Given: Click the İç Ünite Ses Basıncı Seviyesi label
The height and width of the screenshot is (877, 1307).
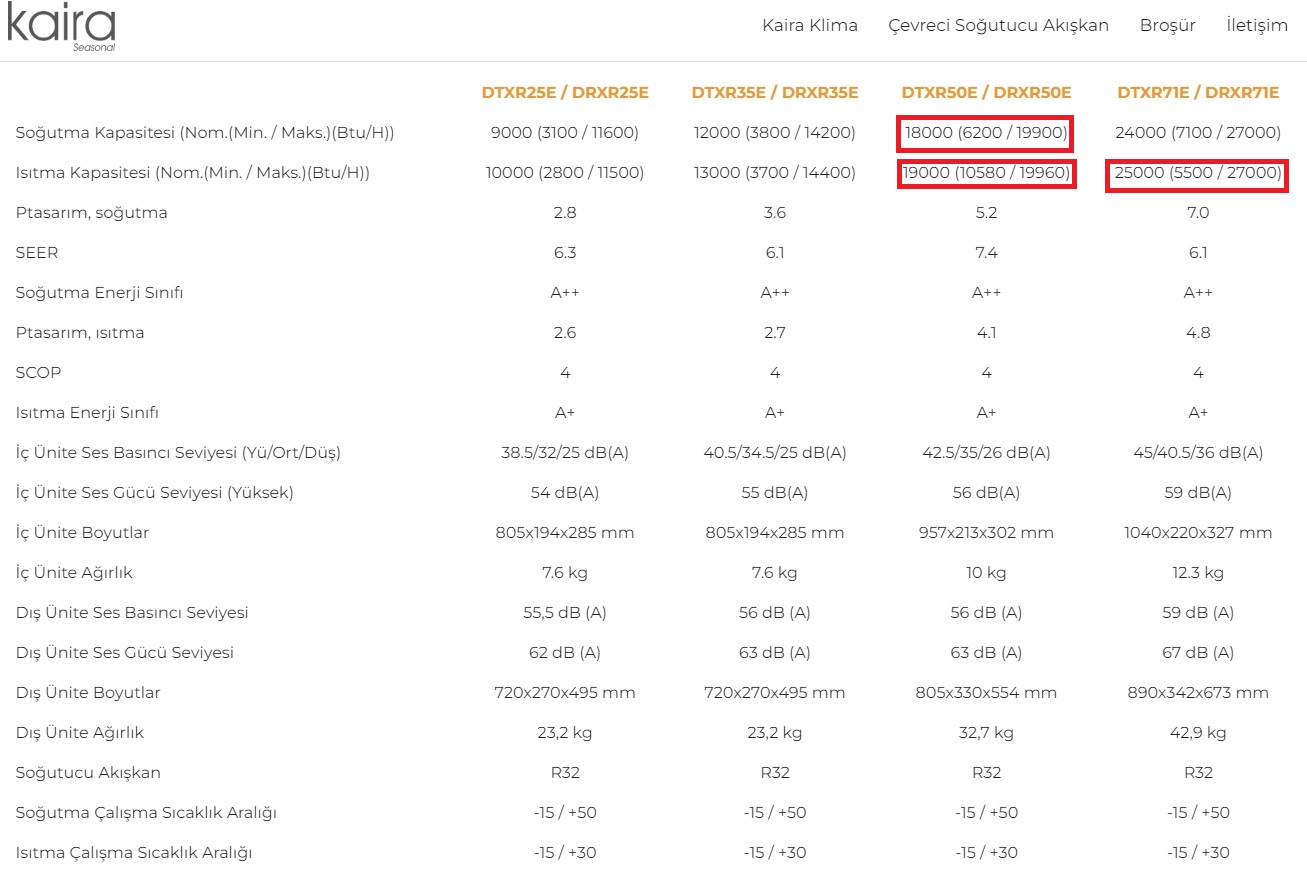Looking at the screenshot, I should (x=178, y=453).
